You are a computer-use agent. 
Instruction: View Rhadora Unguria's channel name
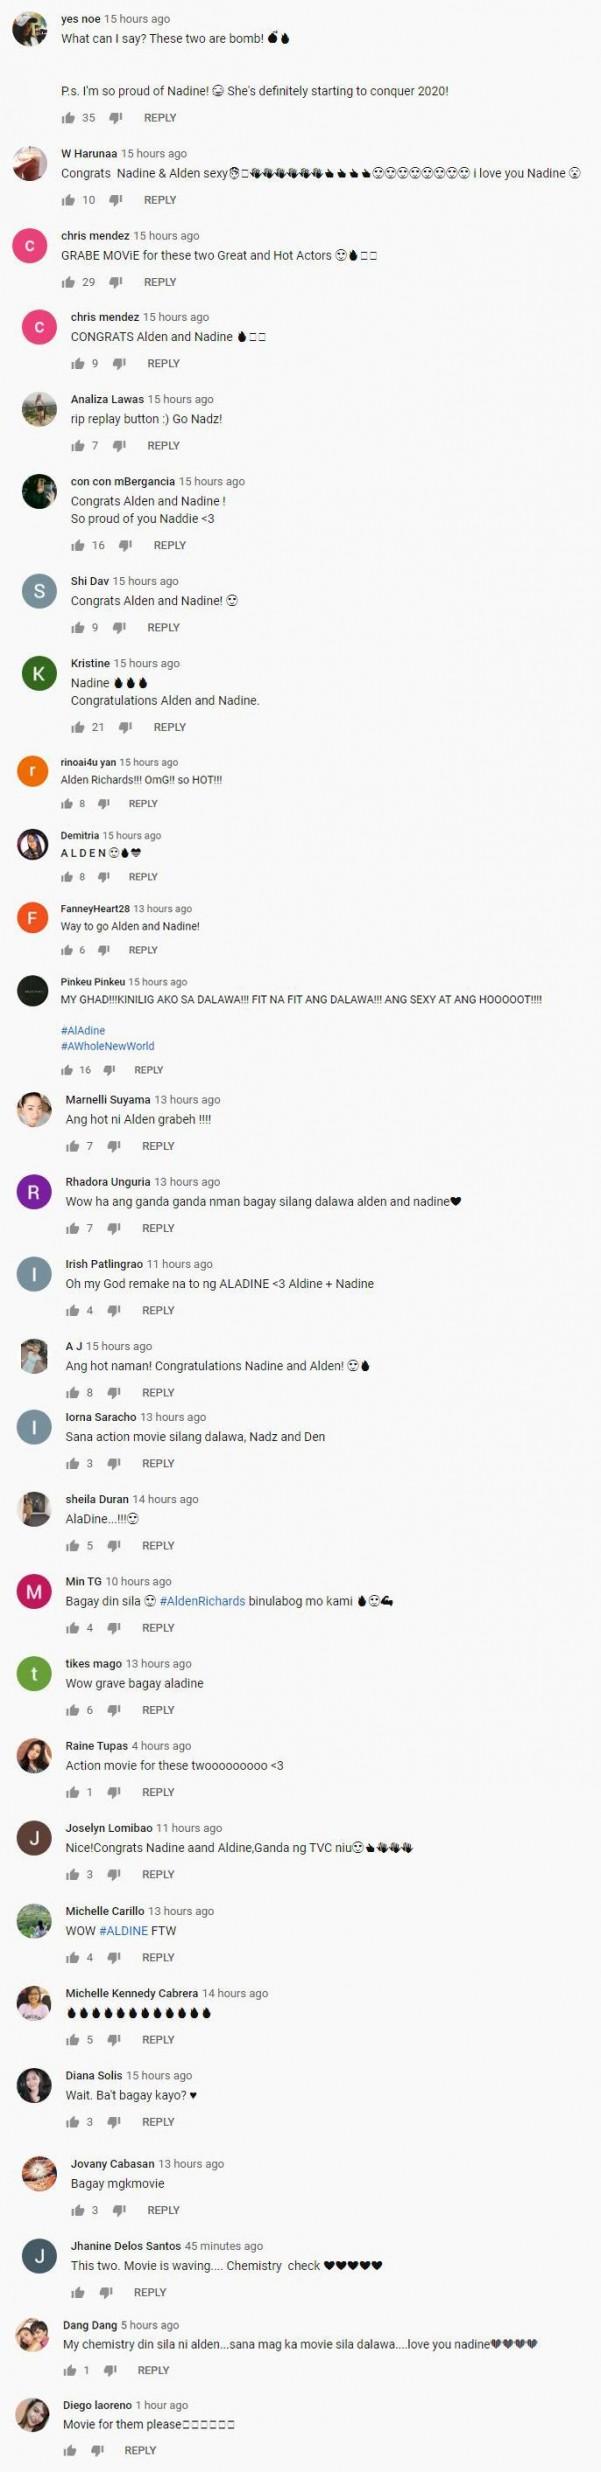pyautogui.click(x=108, y=1182)
